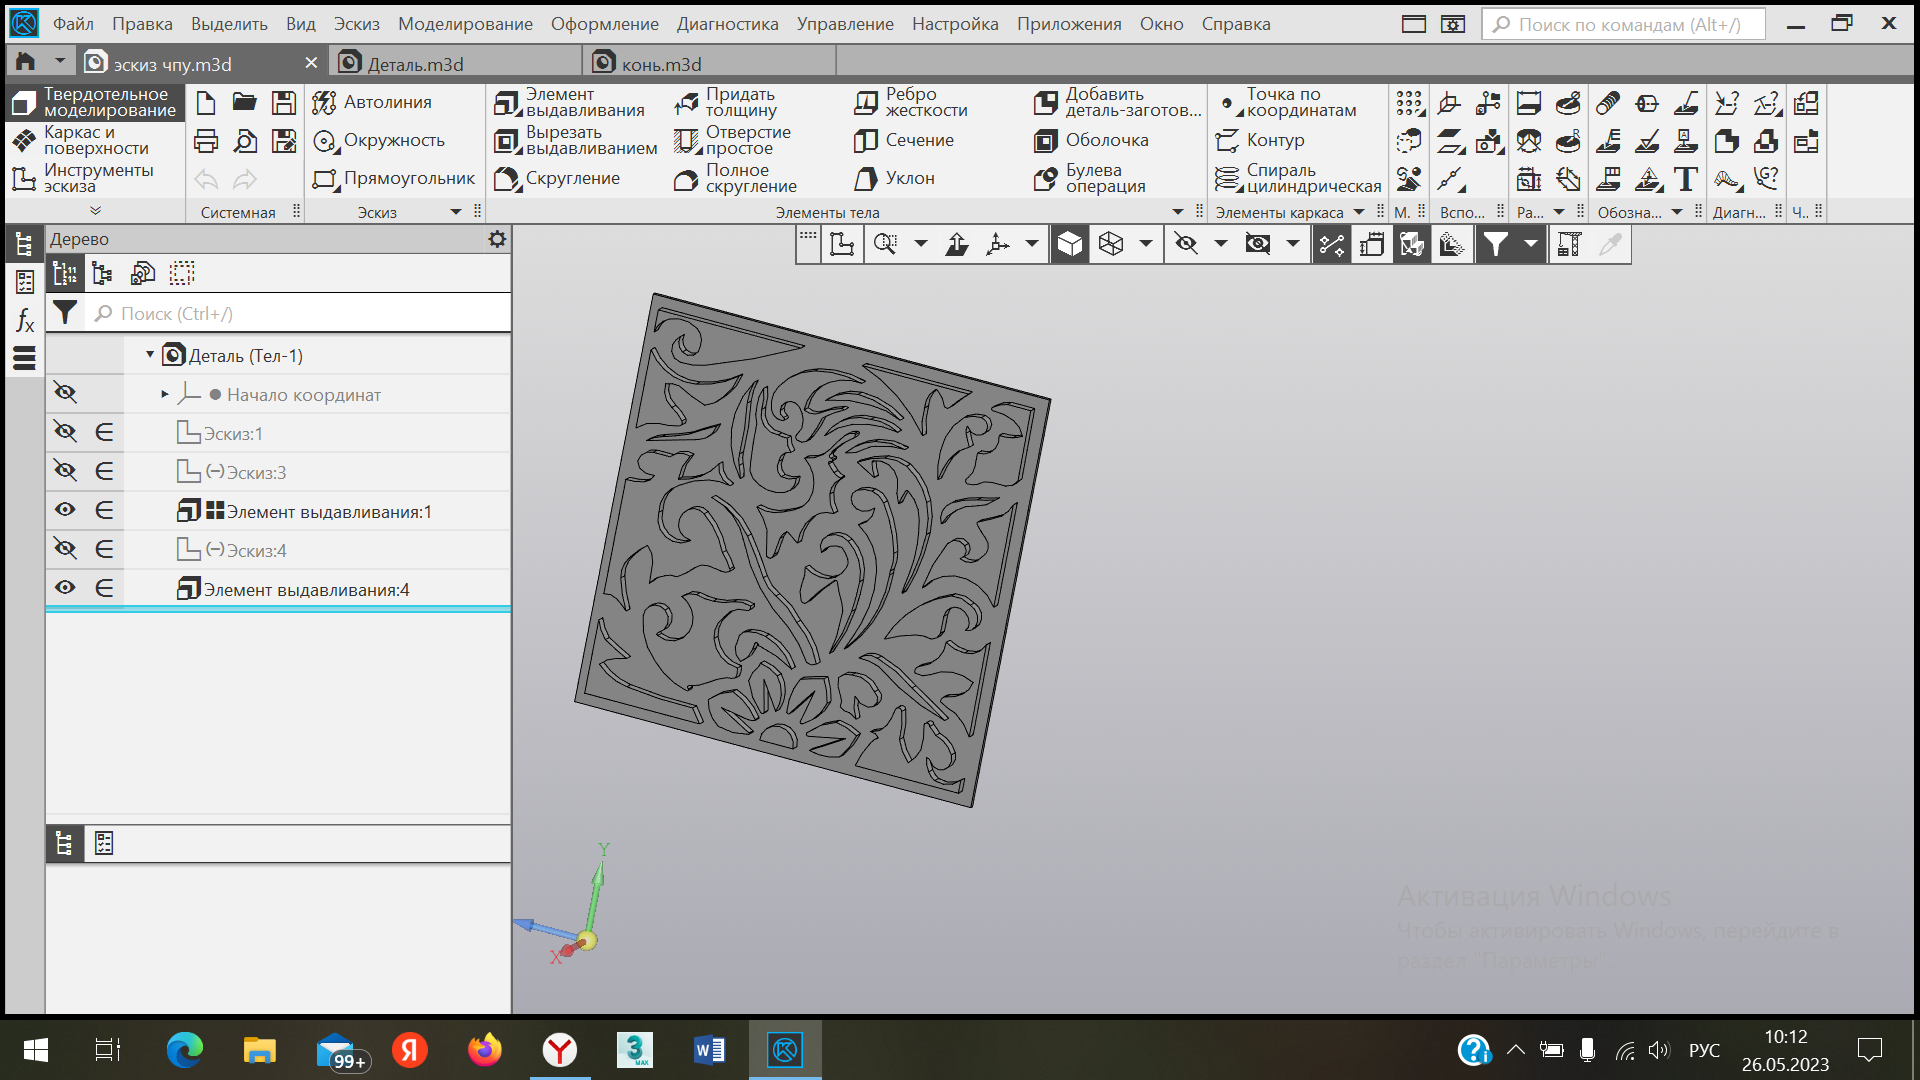This screenshot has width=1920, height=1080.
Task: Open the Элементы тела panel dropdown arrow
Action: [1177, 212]
